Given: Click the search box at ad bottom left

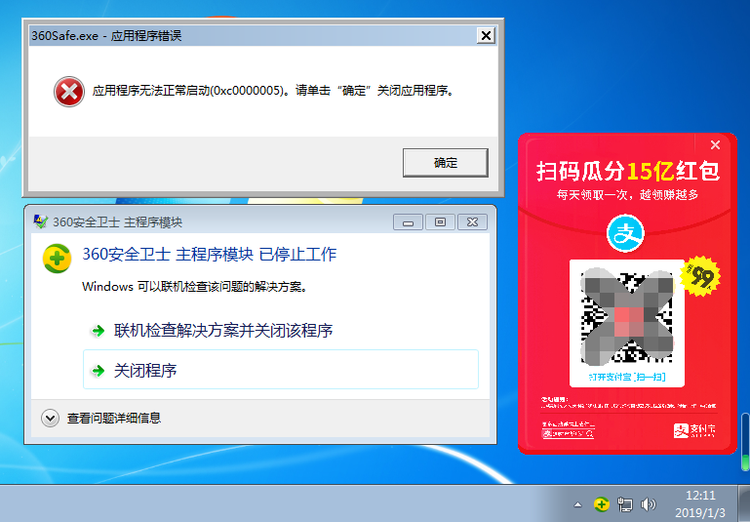Looking at the screenshot, I should pyautogui.click(x=568, y=433).
